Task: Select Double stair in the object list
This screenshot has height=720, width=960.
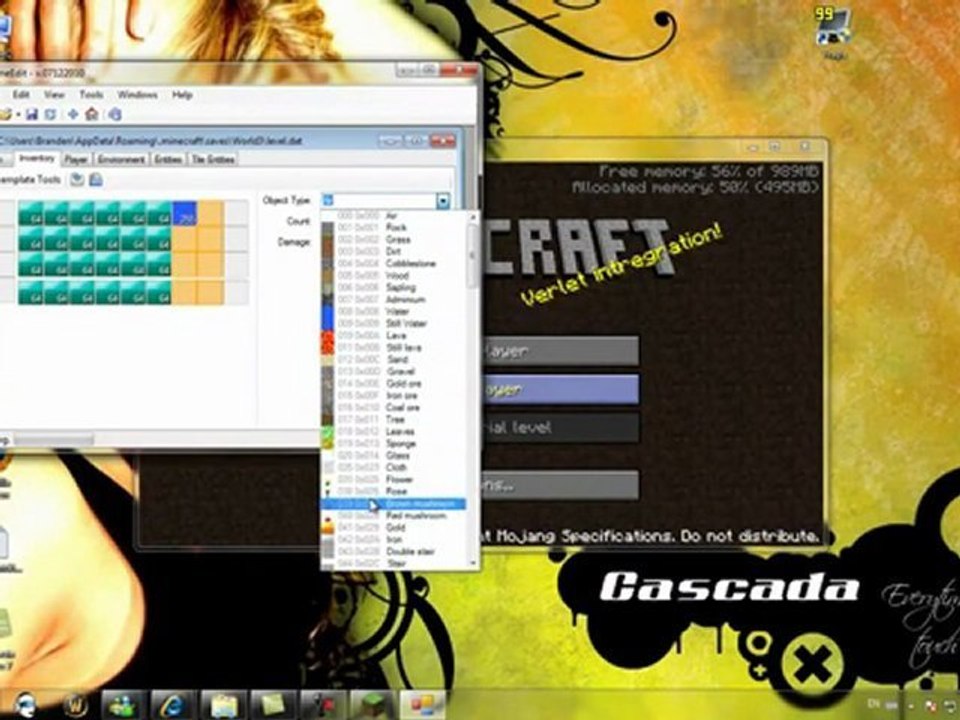Action: point(394,552)
